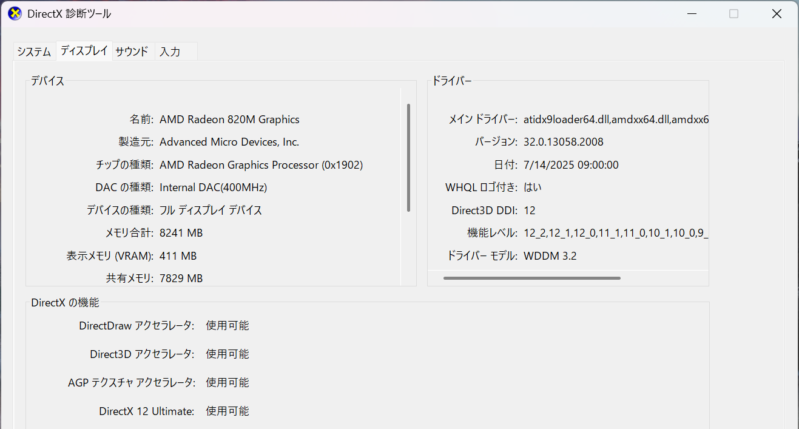Click the 機能レベル: label
Image resolution: width=799 pixels, height=429 pixels.
[492, 233]
